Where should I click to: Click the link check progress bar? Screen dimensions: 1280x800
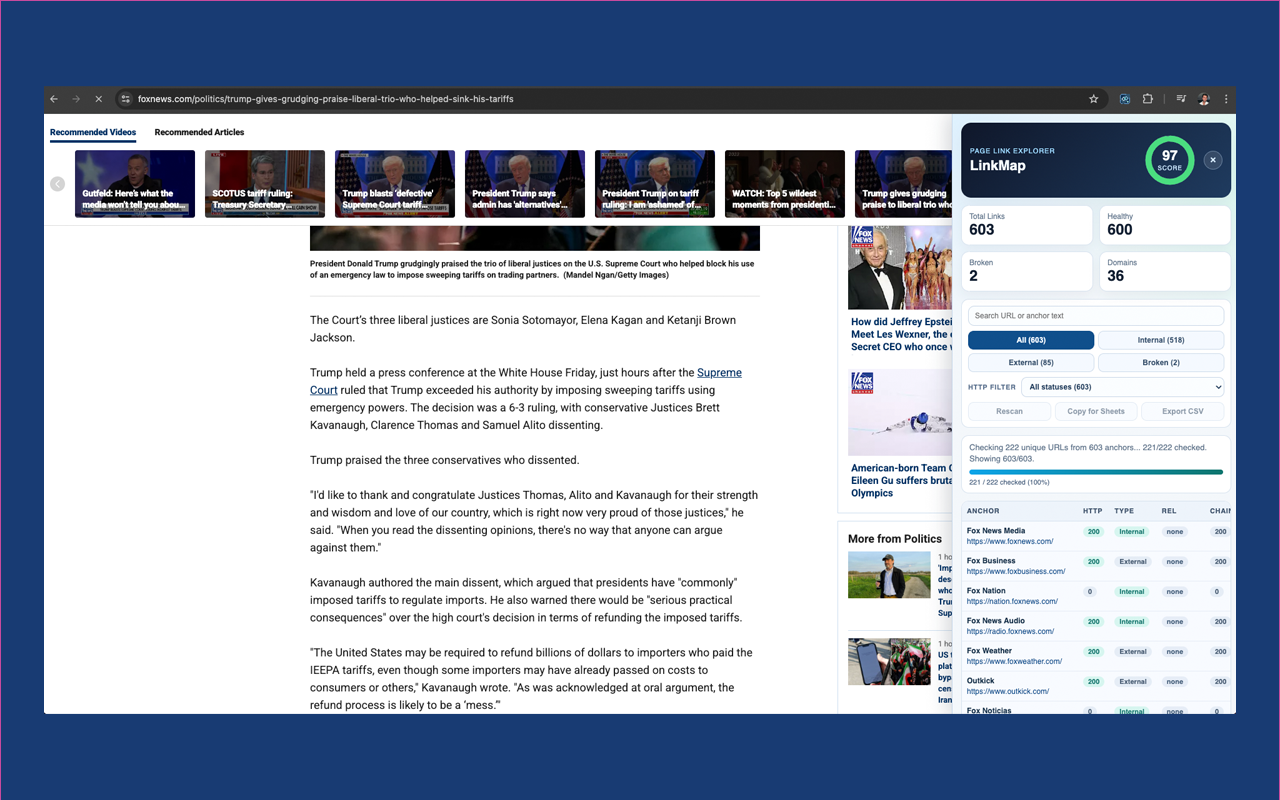pos(1096,472)
